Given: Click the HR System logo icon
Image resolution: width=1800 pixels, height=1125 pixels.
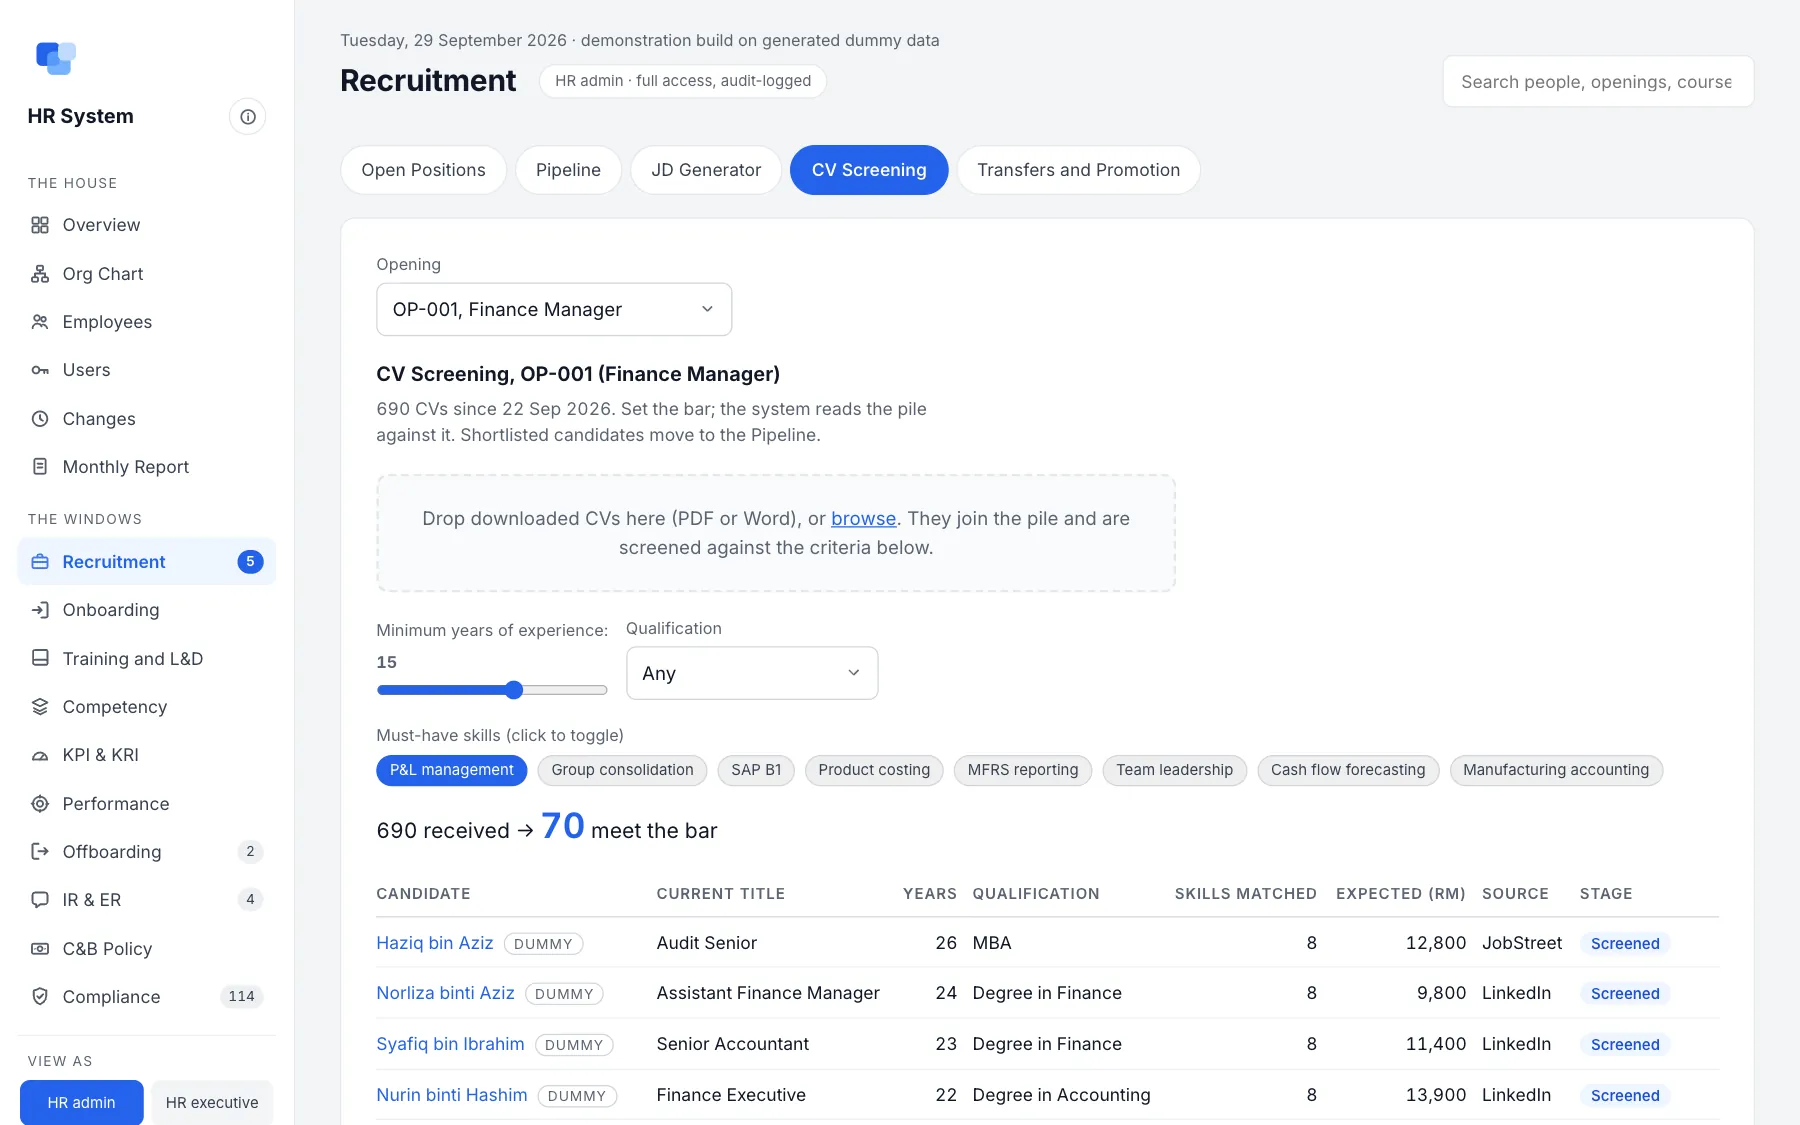Looking at the screenshot, I should [56, 58].
